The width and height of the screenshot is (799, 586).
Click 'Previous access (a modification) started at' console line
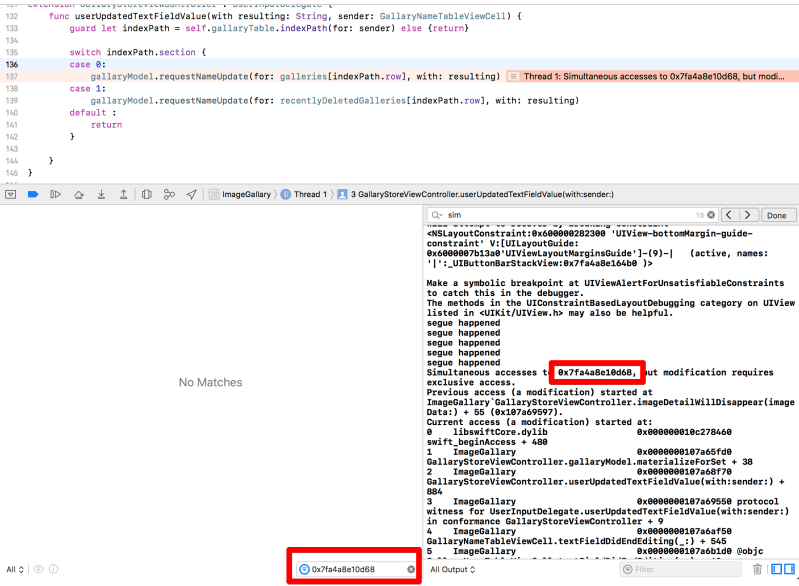[x=540, y=392]
